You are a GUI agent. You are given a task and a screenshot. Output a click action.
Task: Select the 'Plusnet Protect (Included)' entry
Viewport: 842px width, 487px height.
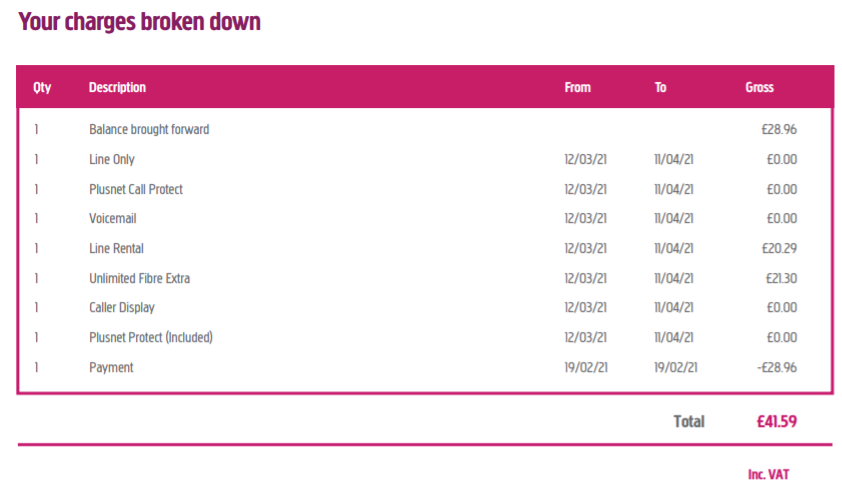tap(151, 337)
